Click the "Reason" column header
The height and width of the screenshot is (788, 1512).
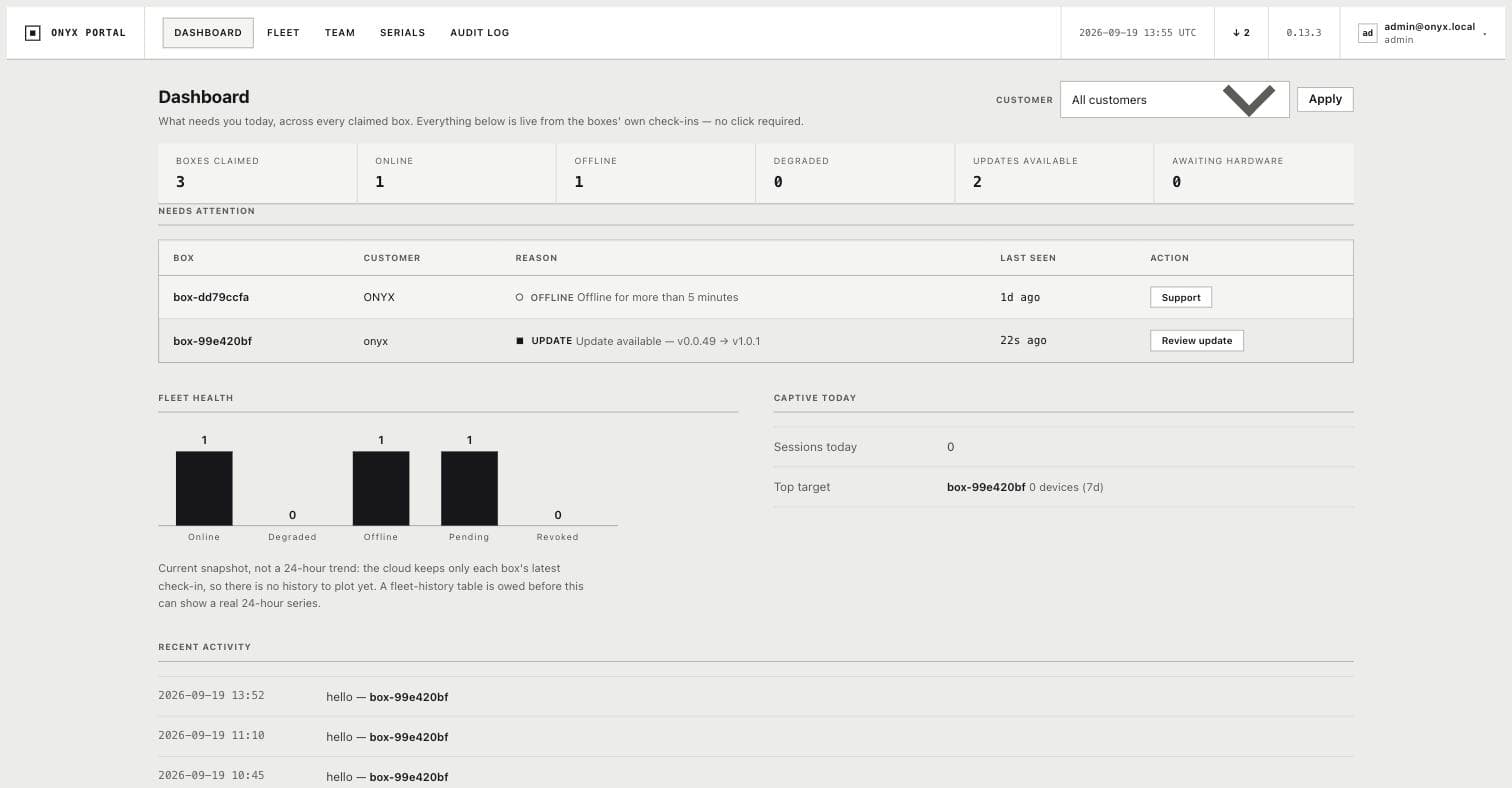tap(536, 258)
